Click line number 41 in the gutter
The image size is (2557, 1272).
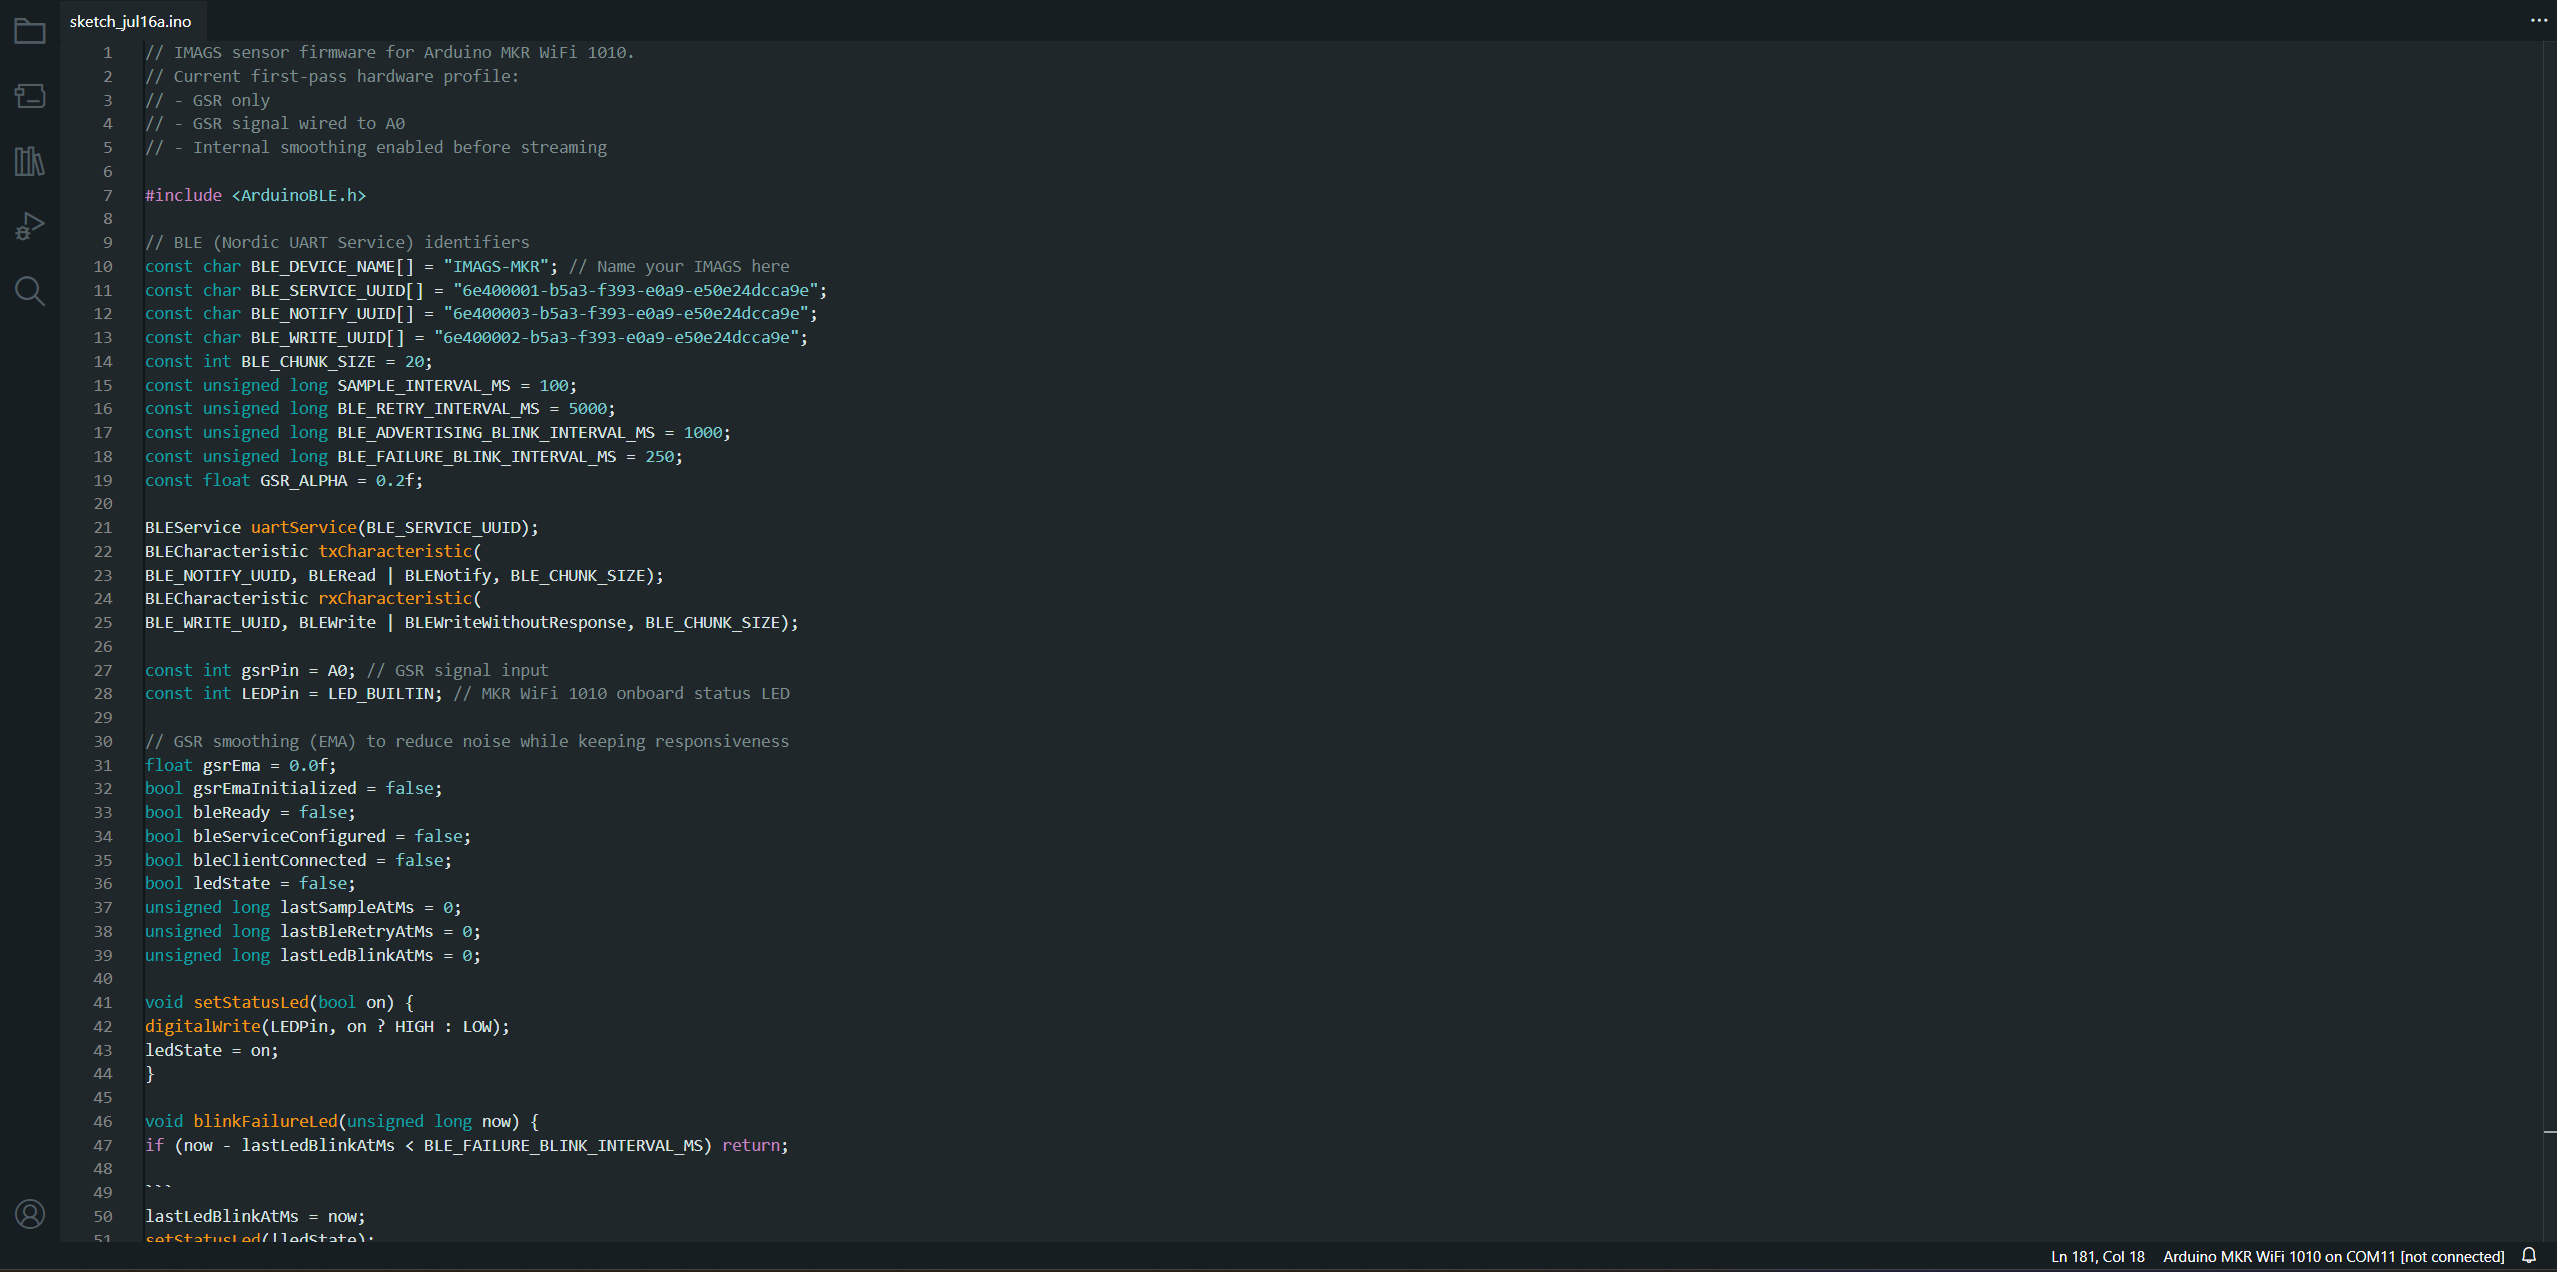point(103,1002)
